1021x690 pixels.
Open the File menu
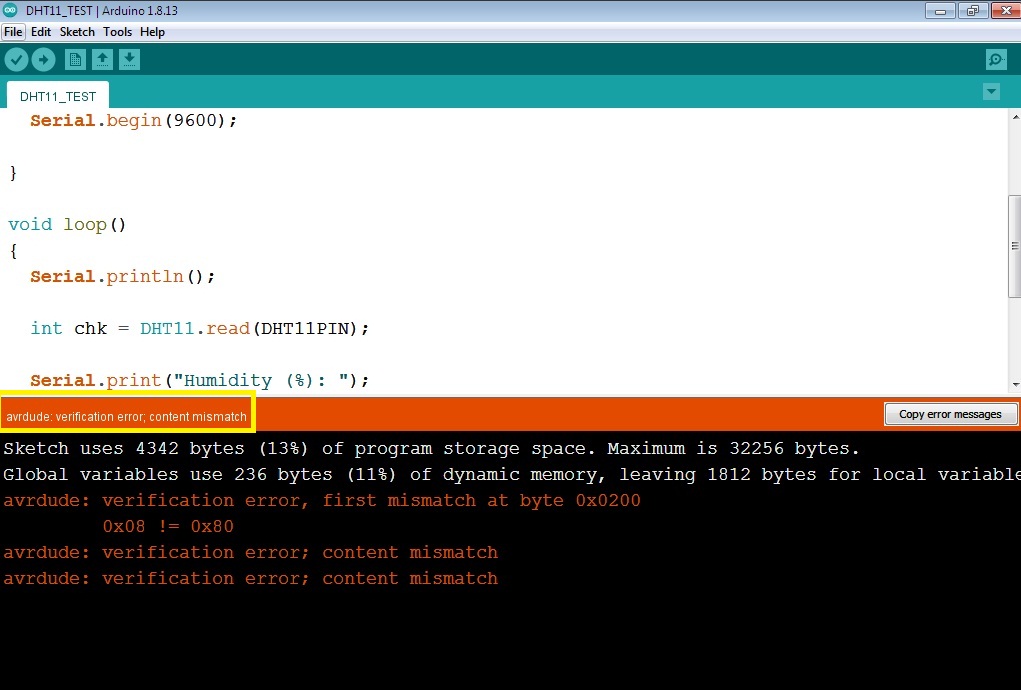tap(13, 32)
